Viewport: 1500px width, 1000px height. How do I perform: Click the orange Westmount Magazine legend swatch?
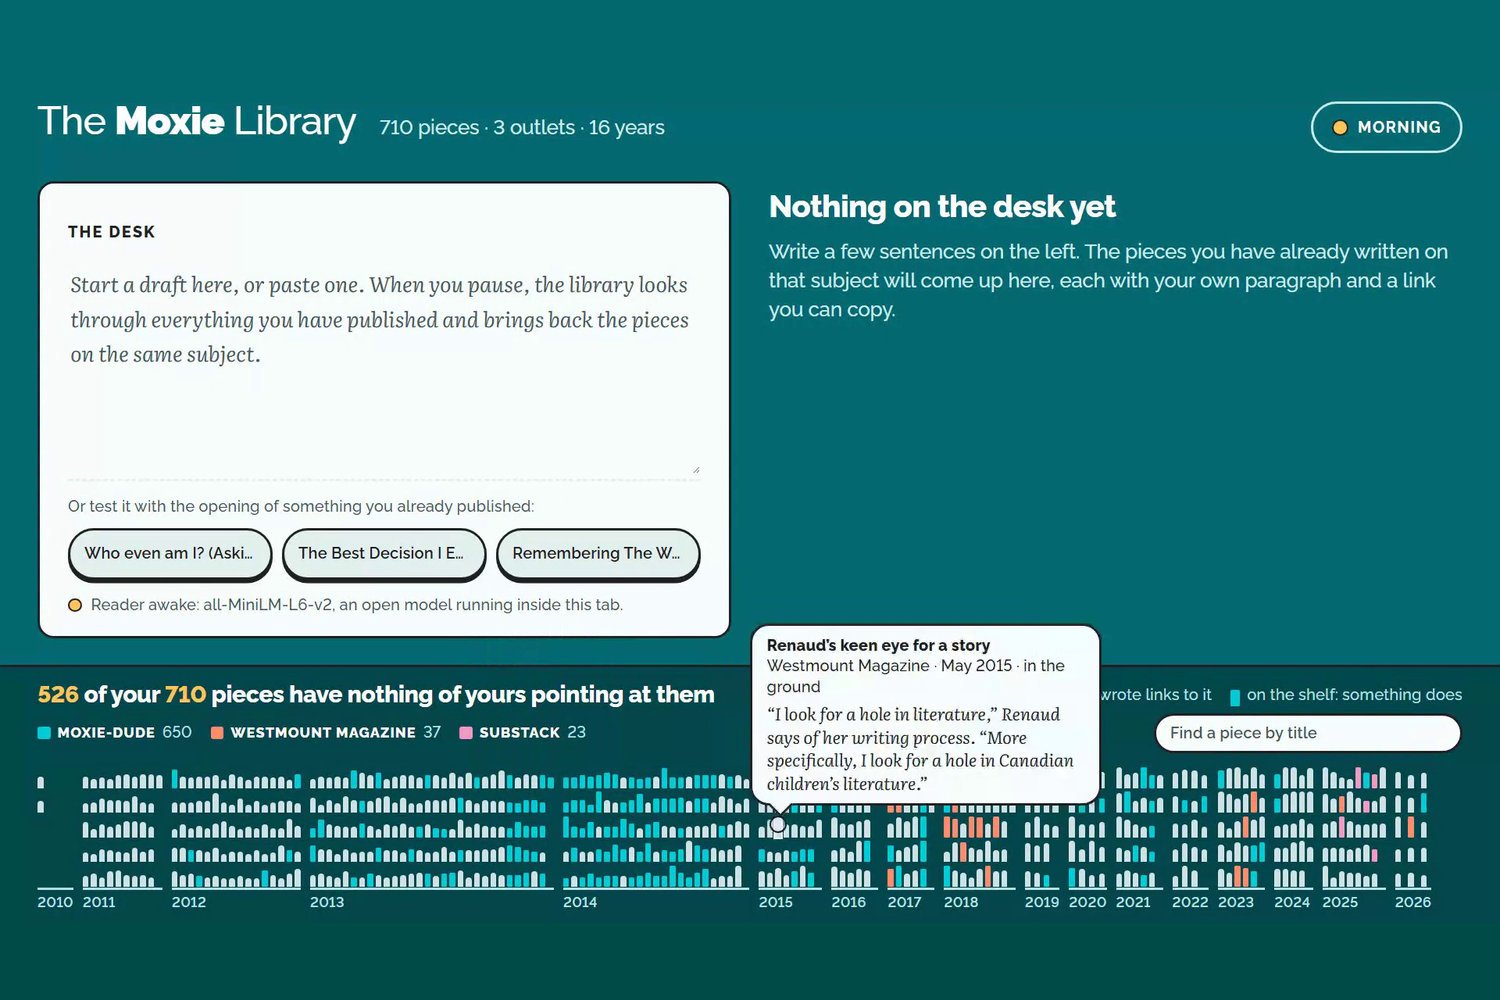tap(217, 733)
